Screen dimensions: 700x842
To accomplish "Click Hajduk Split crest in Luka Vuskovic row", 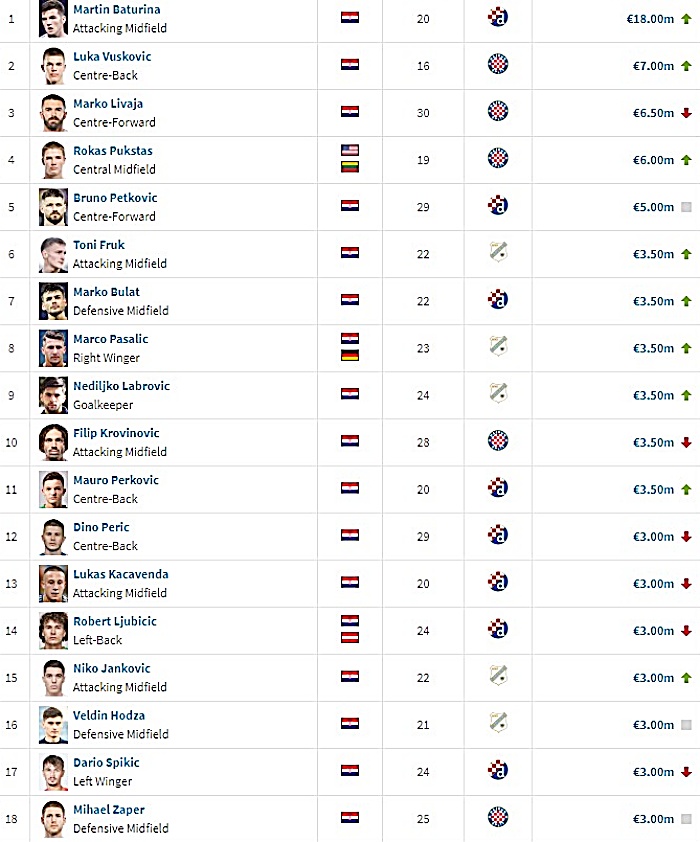I will click(x=498, y=64).
